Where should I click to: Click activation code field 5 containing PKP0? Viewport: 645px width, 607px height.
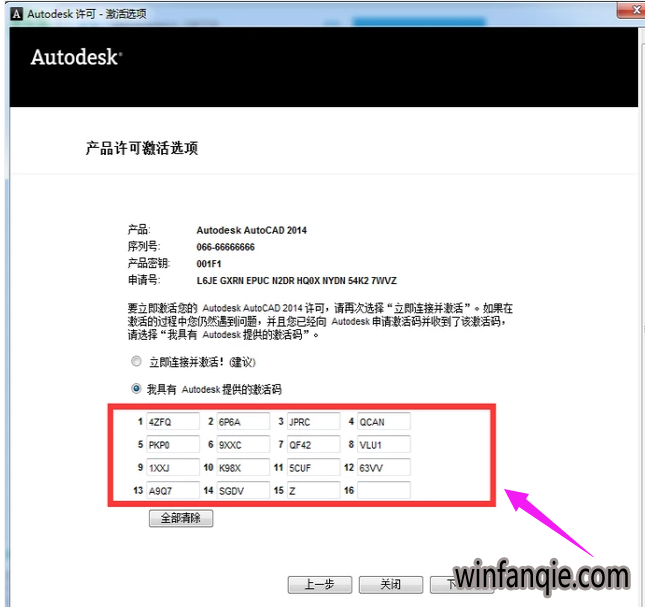(173, 445)
